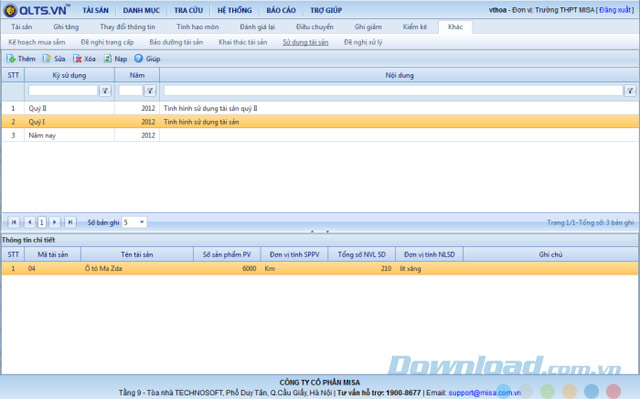Open the DANH MỤC menu

[141, 10]
